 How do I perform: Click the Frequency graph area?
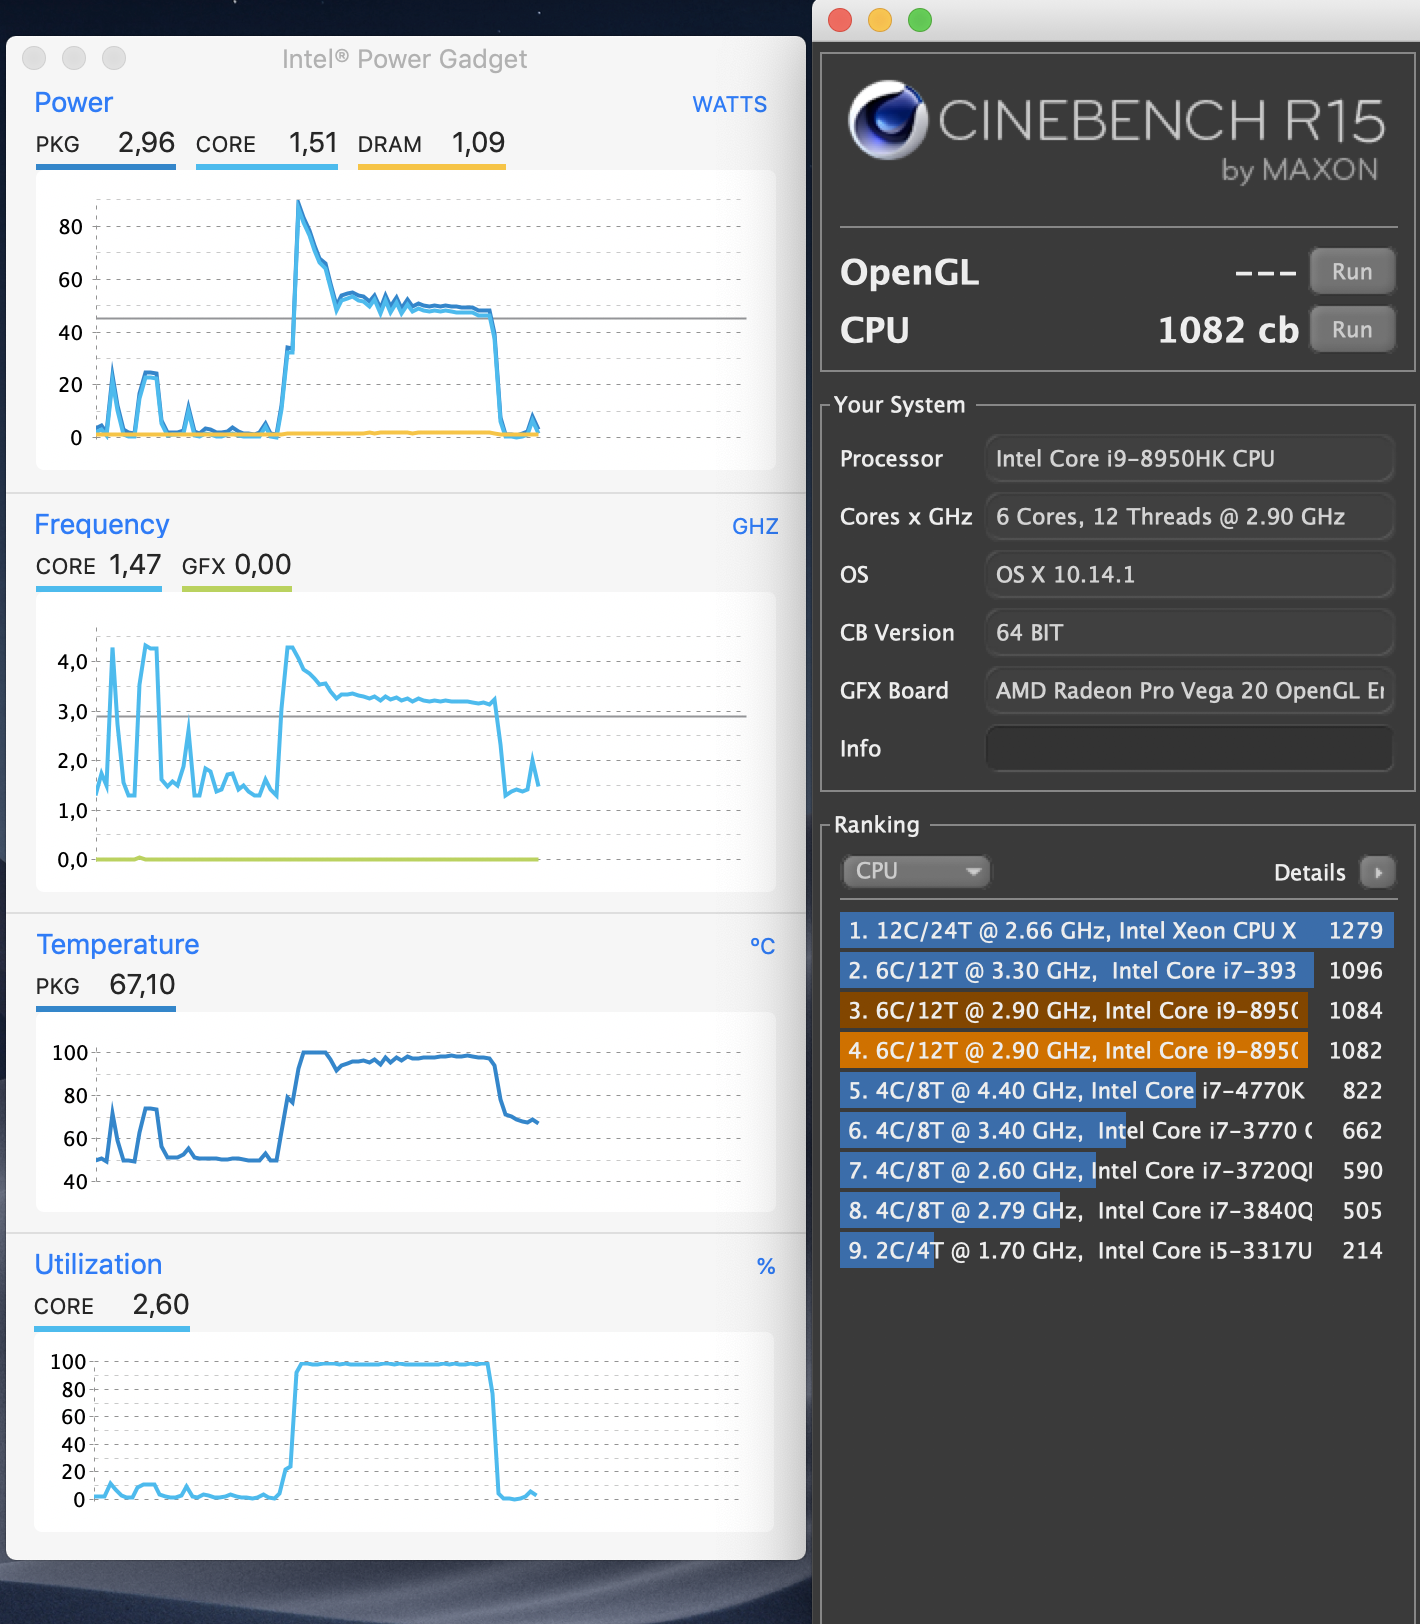pyautogui.click(x=405, y=742)
